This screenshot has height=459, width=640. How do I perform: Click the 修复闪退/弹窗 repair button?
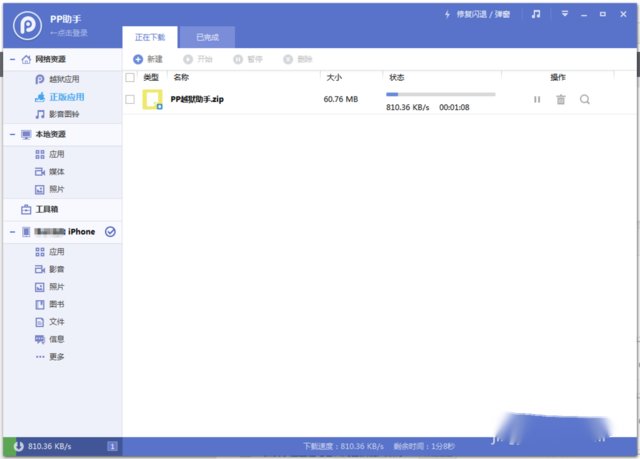click(477, 14)
